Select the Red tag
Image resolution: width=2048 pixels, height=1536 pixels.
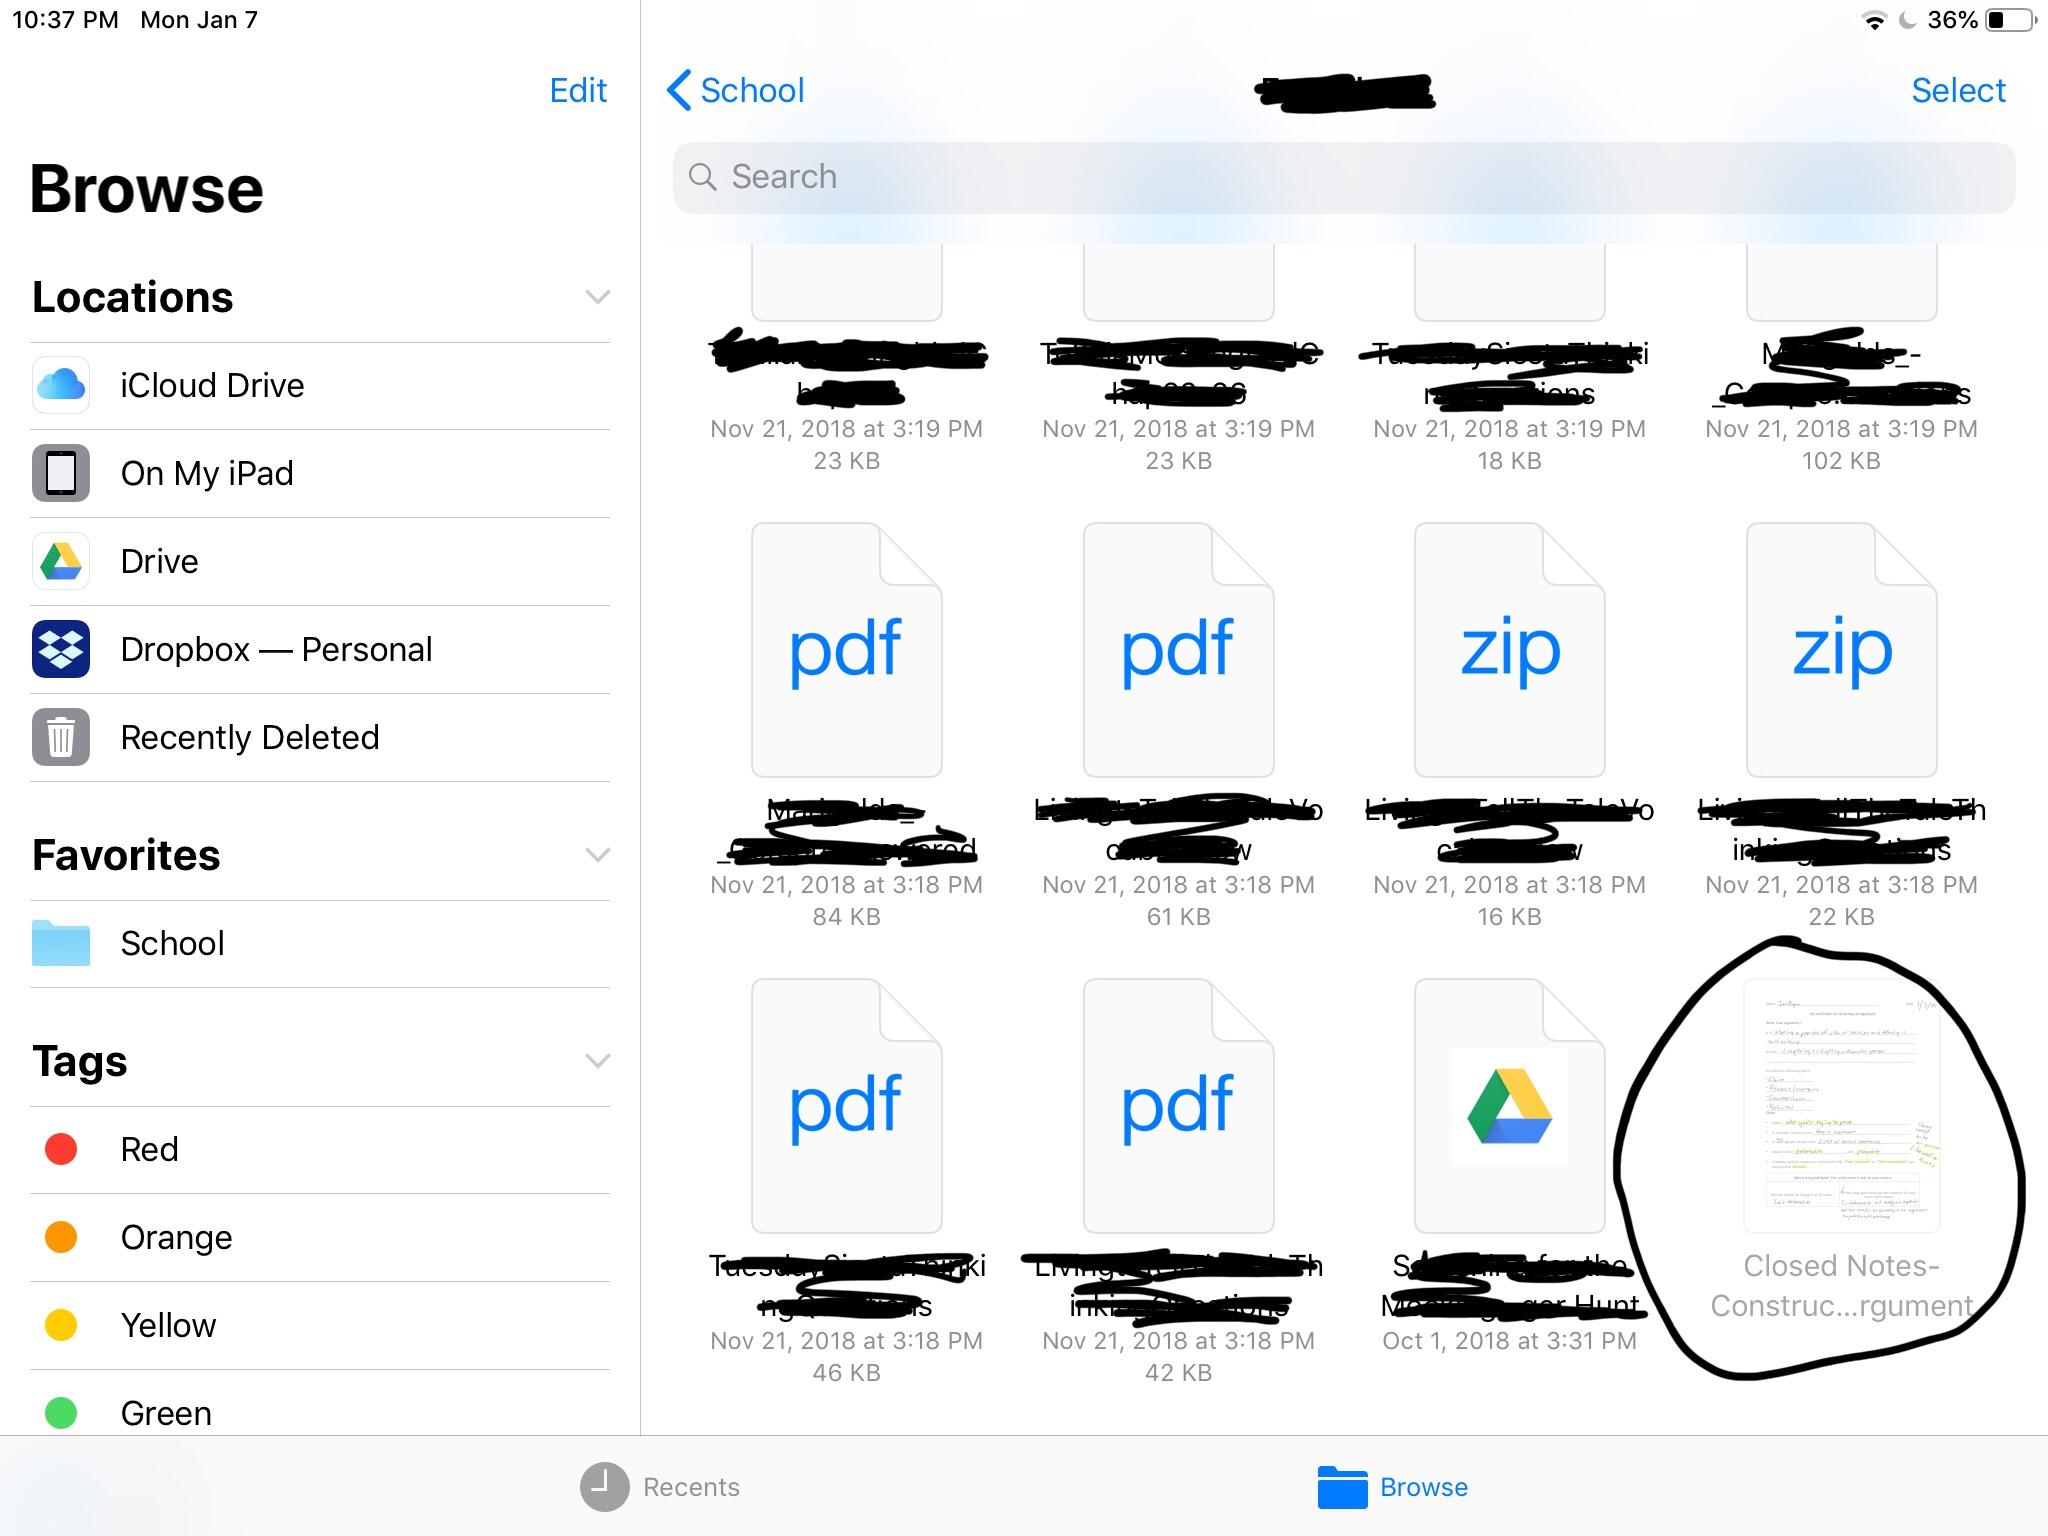[x=149, y=1150]
